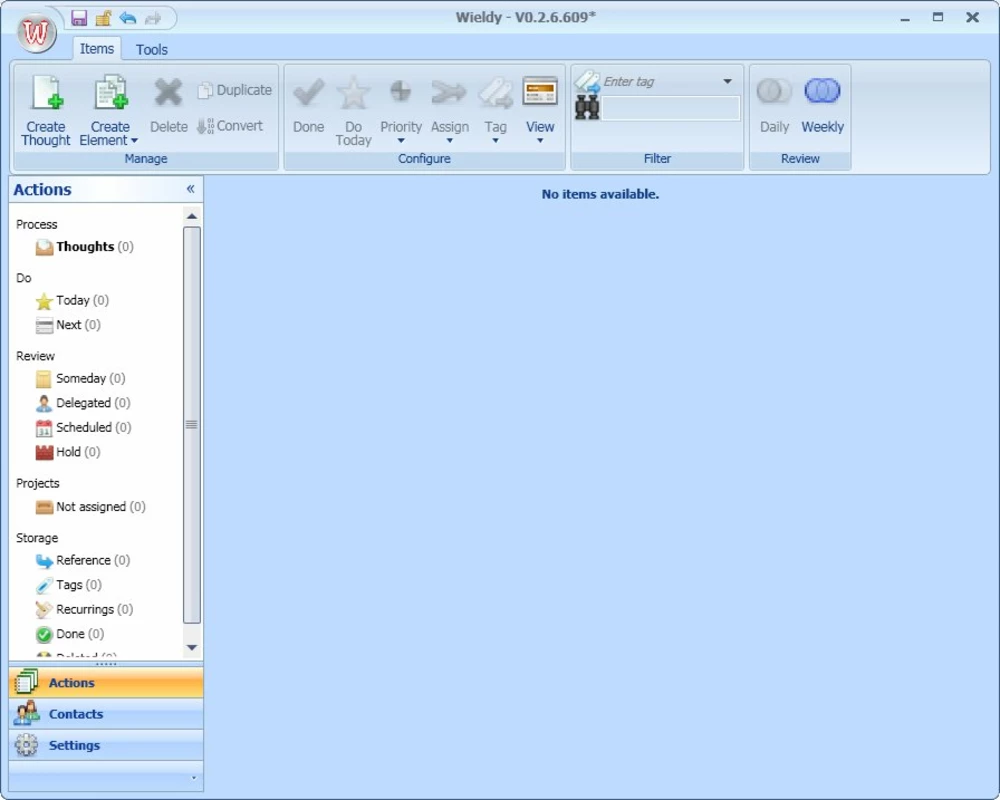This screenshot has width=1000, height=800.
Task: Click the Create Element icon
Action: (110, 93)
